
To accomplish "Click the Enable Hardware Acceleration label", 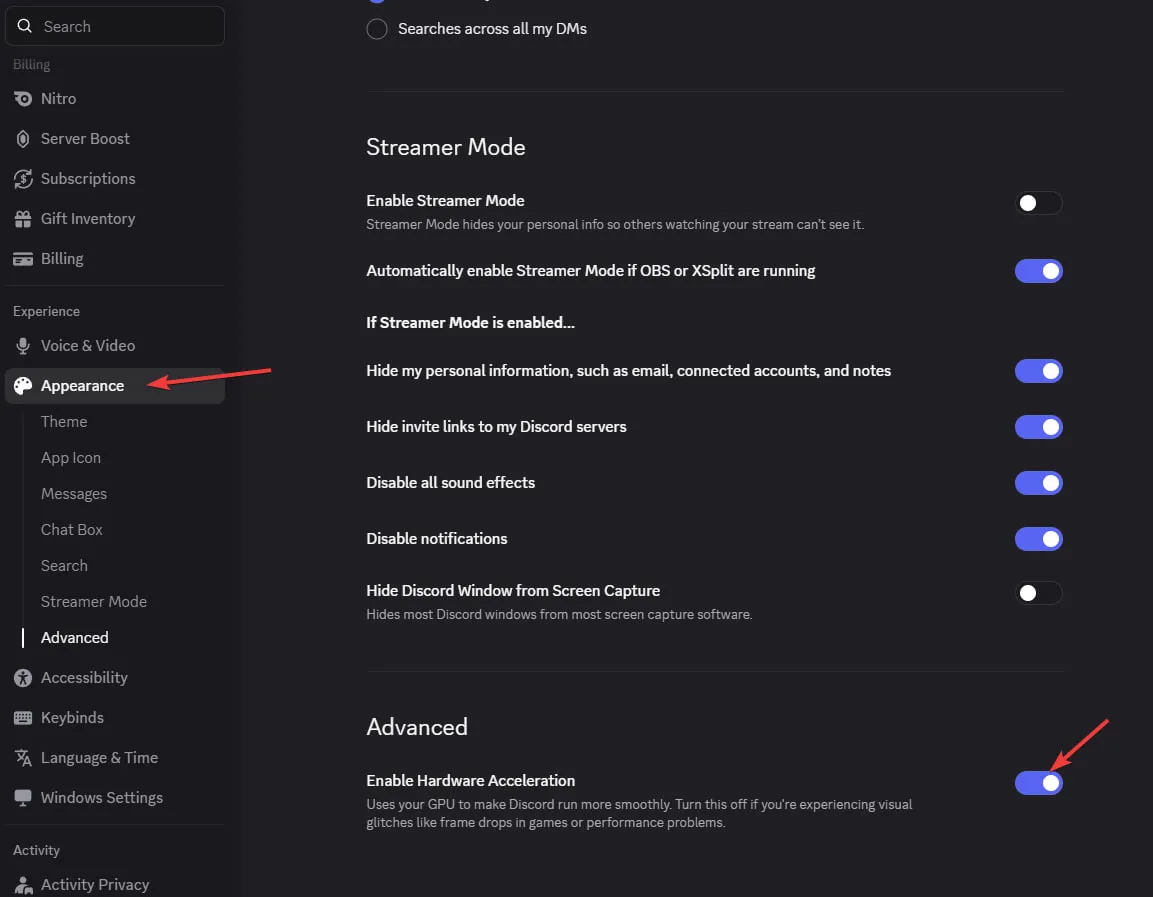I will pyautogui.click(x=471, y=781).
